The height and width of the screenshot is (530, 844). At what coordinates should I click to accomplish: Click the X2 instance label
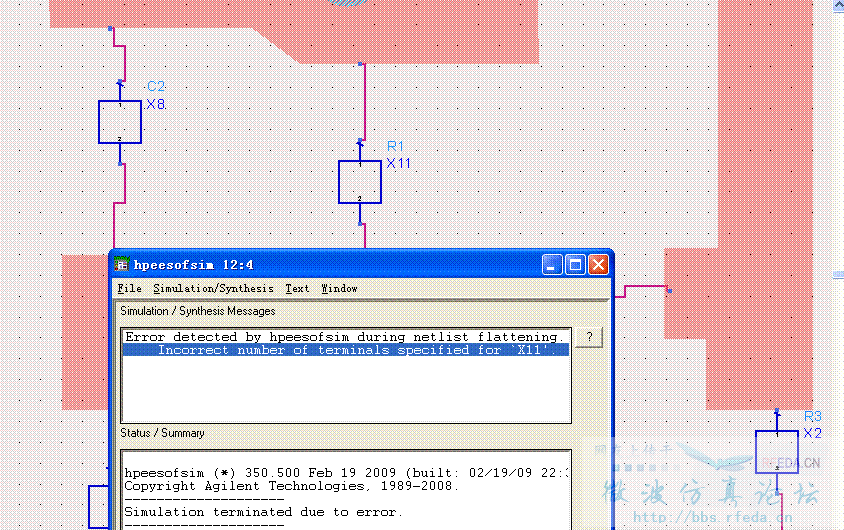[x=813, y=433]
